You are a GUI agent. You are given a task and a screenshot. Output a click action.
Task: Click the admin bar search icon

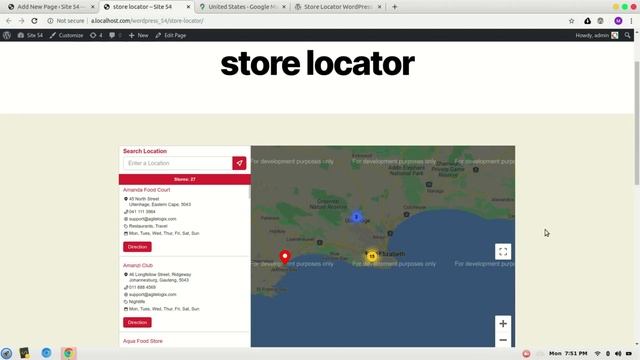click(x=627, y=36)
